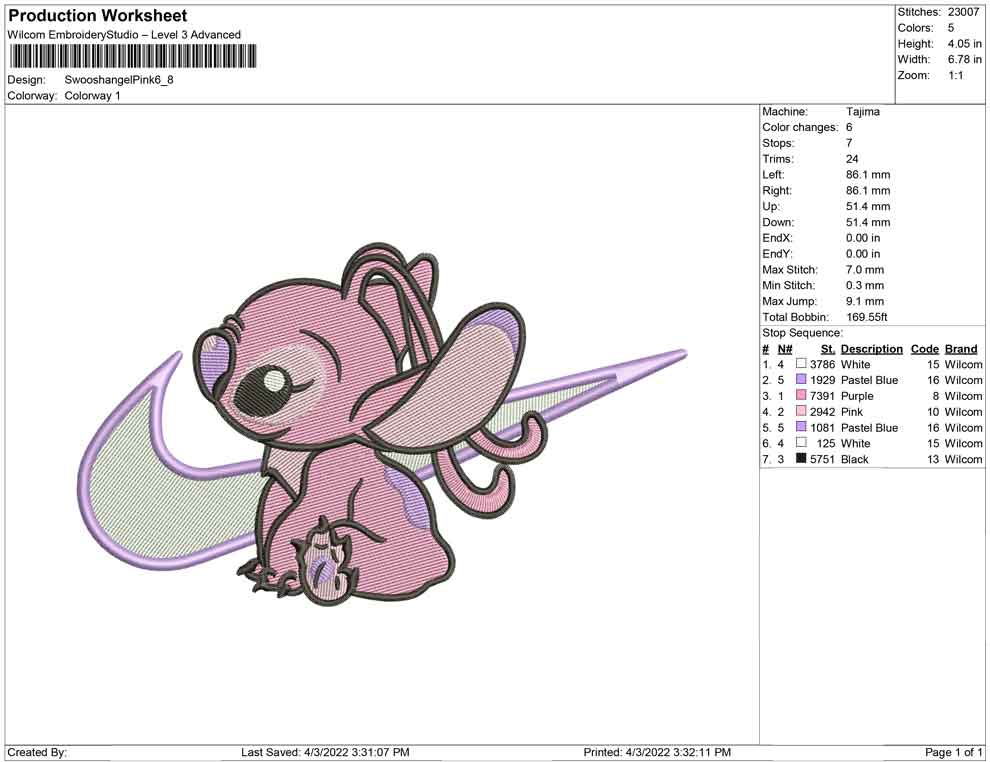The width and height of the screenshot is (990, 762).
Task: Click the 'Brand' column header
Action: [961, 348]
